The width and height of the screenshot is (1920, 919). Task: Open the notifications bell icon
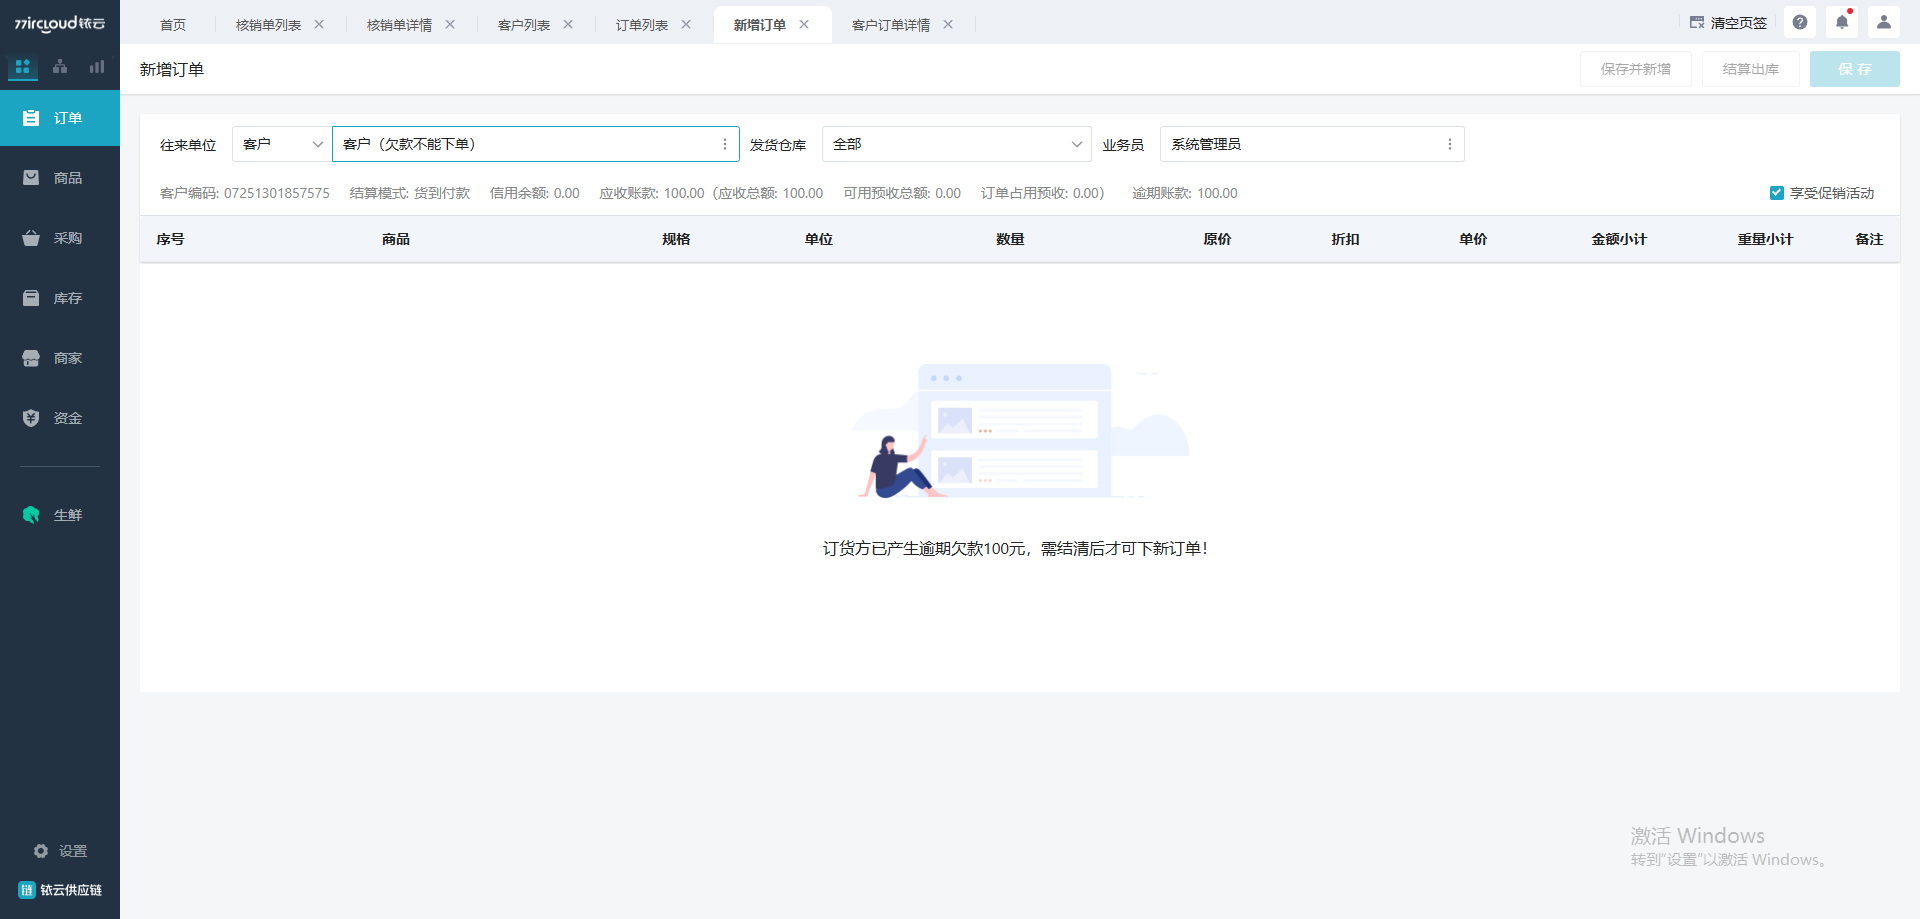(1842, 22)
